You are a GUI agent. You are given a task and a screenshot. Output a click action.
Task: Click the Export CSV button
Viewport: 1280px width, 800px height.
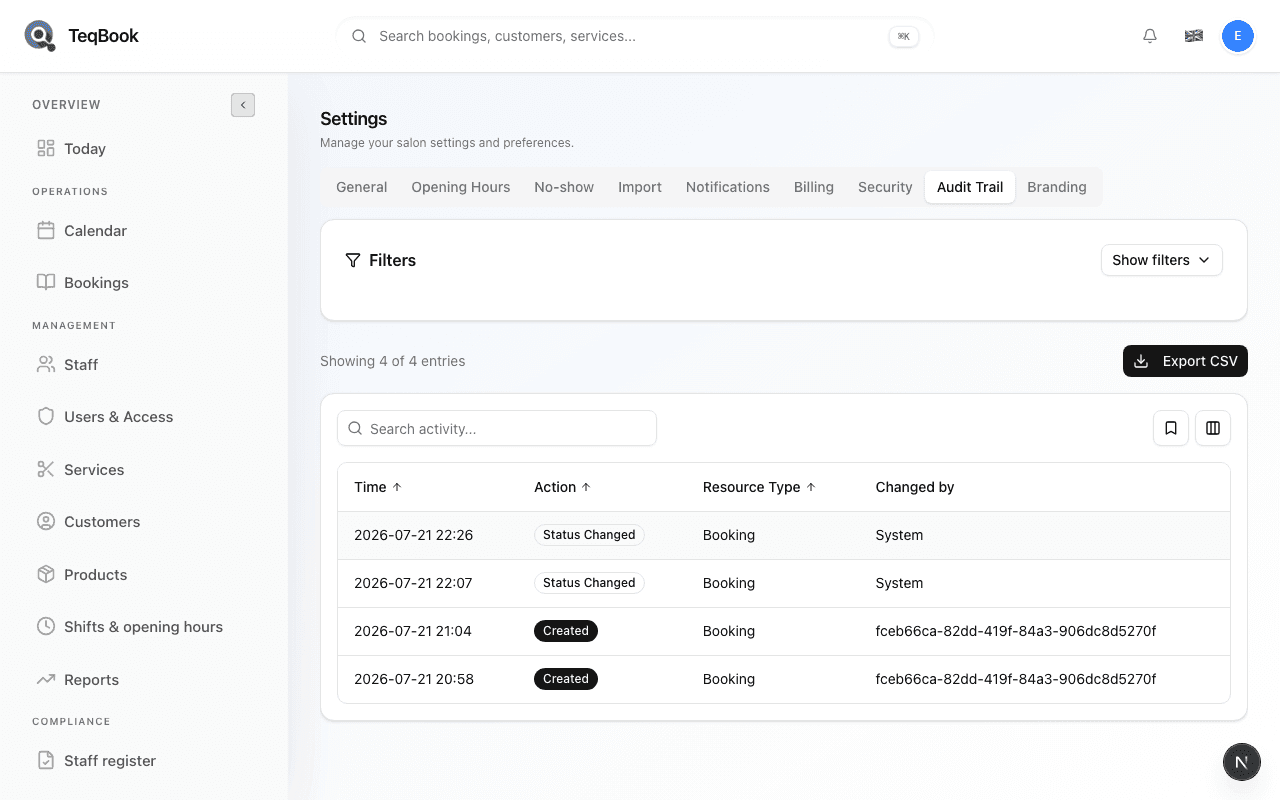[1185, 361]
